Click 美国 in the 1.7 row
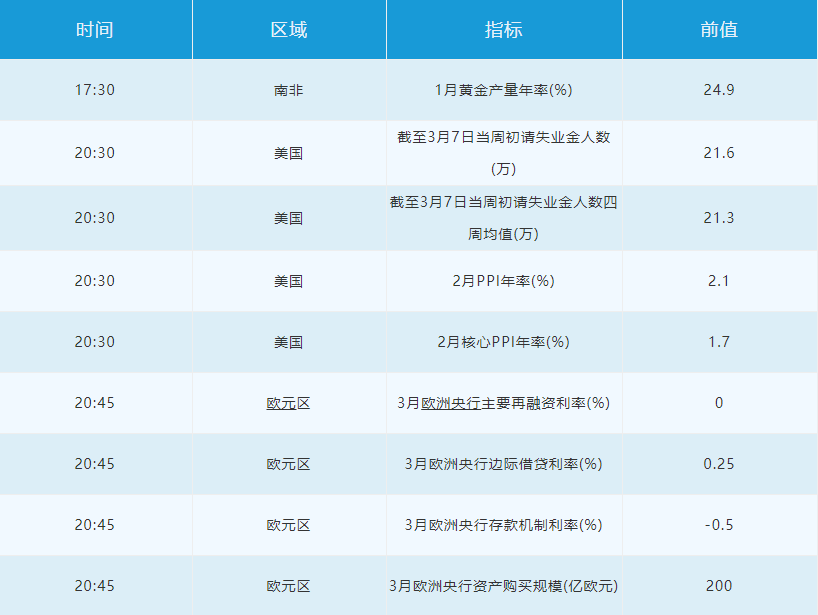Screen dimensions: 818x615 click(x=288, y=342)
